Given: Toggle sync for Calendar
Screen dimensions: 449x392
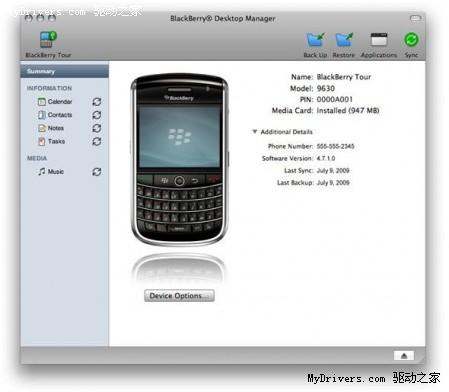Looking at the screenshot, I should pos(97,102).
